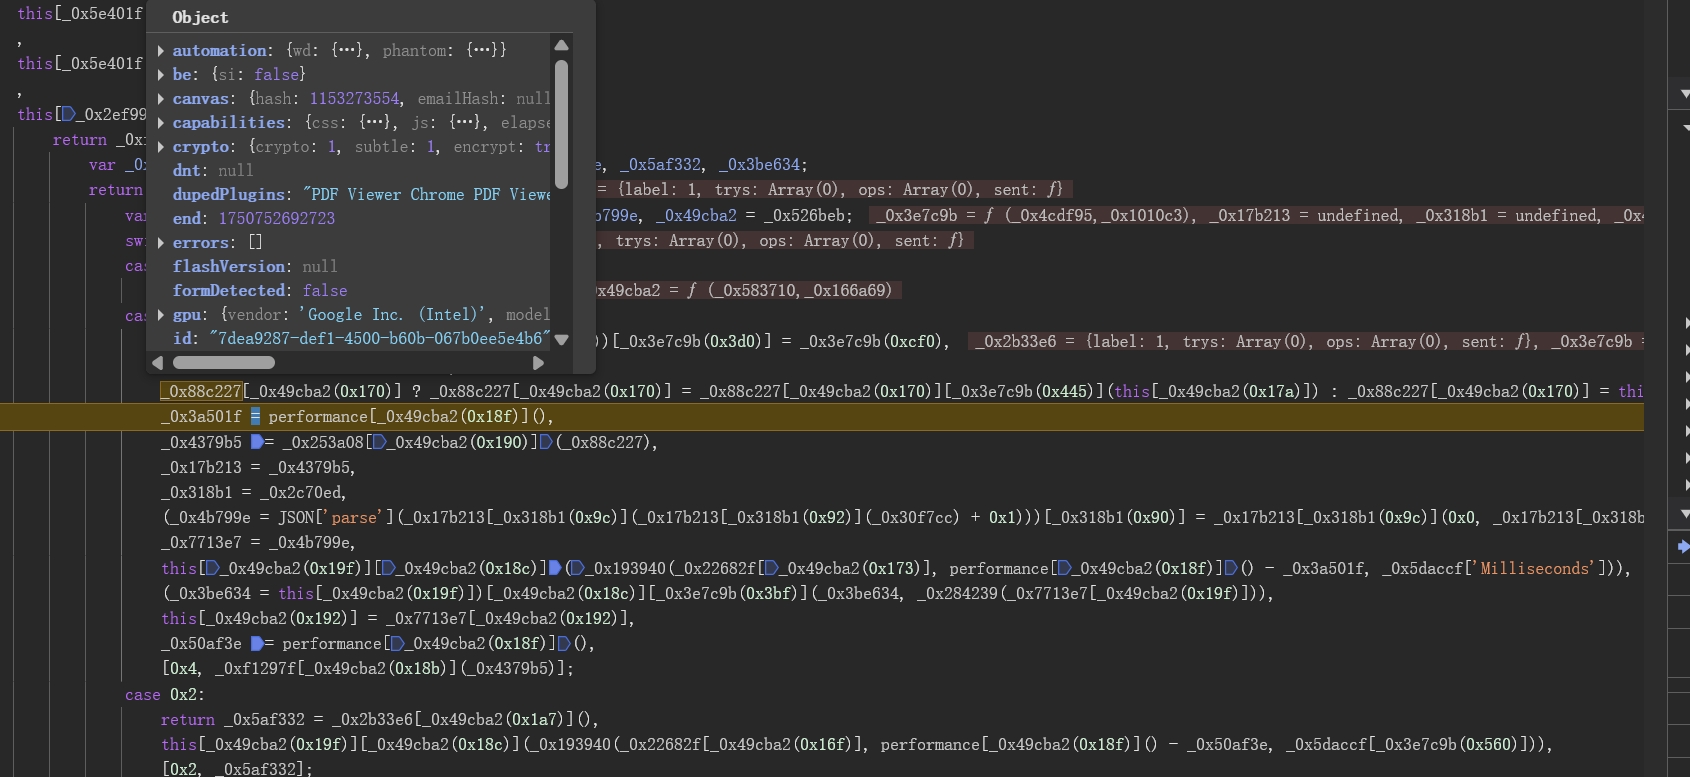The height and width of the screenshot is (777, 1690).
Task: Expand the canvas property tree node
Action: [x=161, y=98]
